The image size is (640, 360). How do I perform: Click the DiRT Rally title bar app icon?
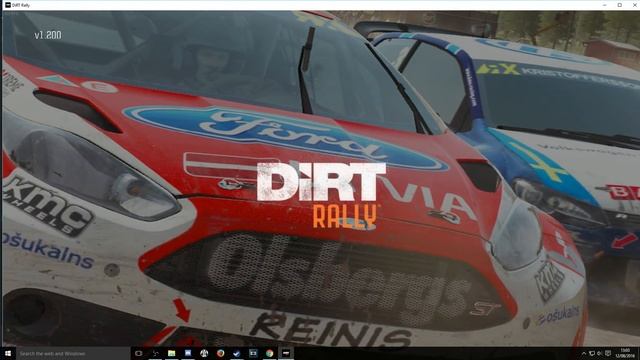pos(8,5)
